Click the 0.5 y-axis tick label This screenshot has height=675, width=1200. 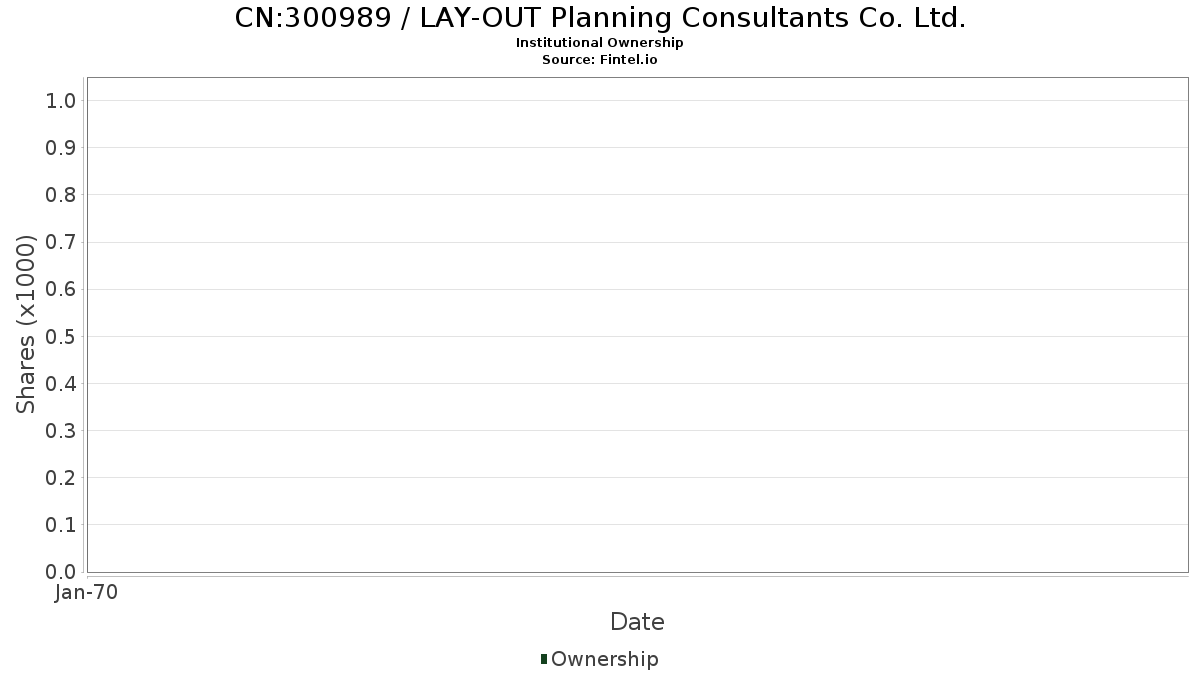click(x=61, y=336)
